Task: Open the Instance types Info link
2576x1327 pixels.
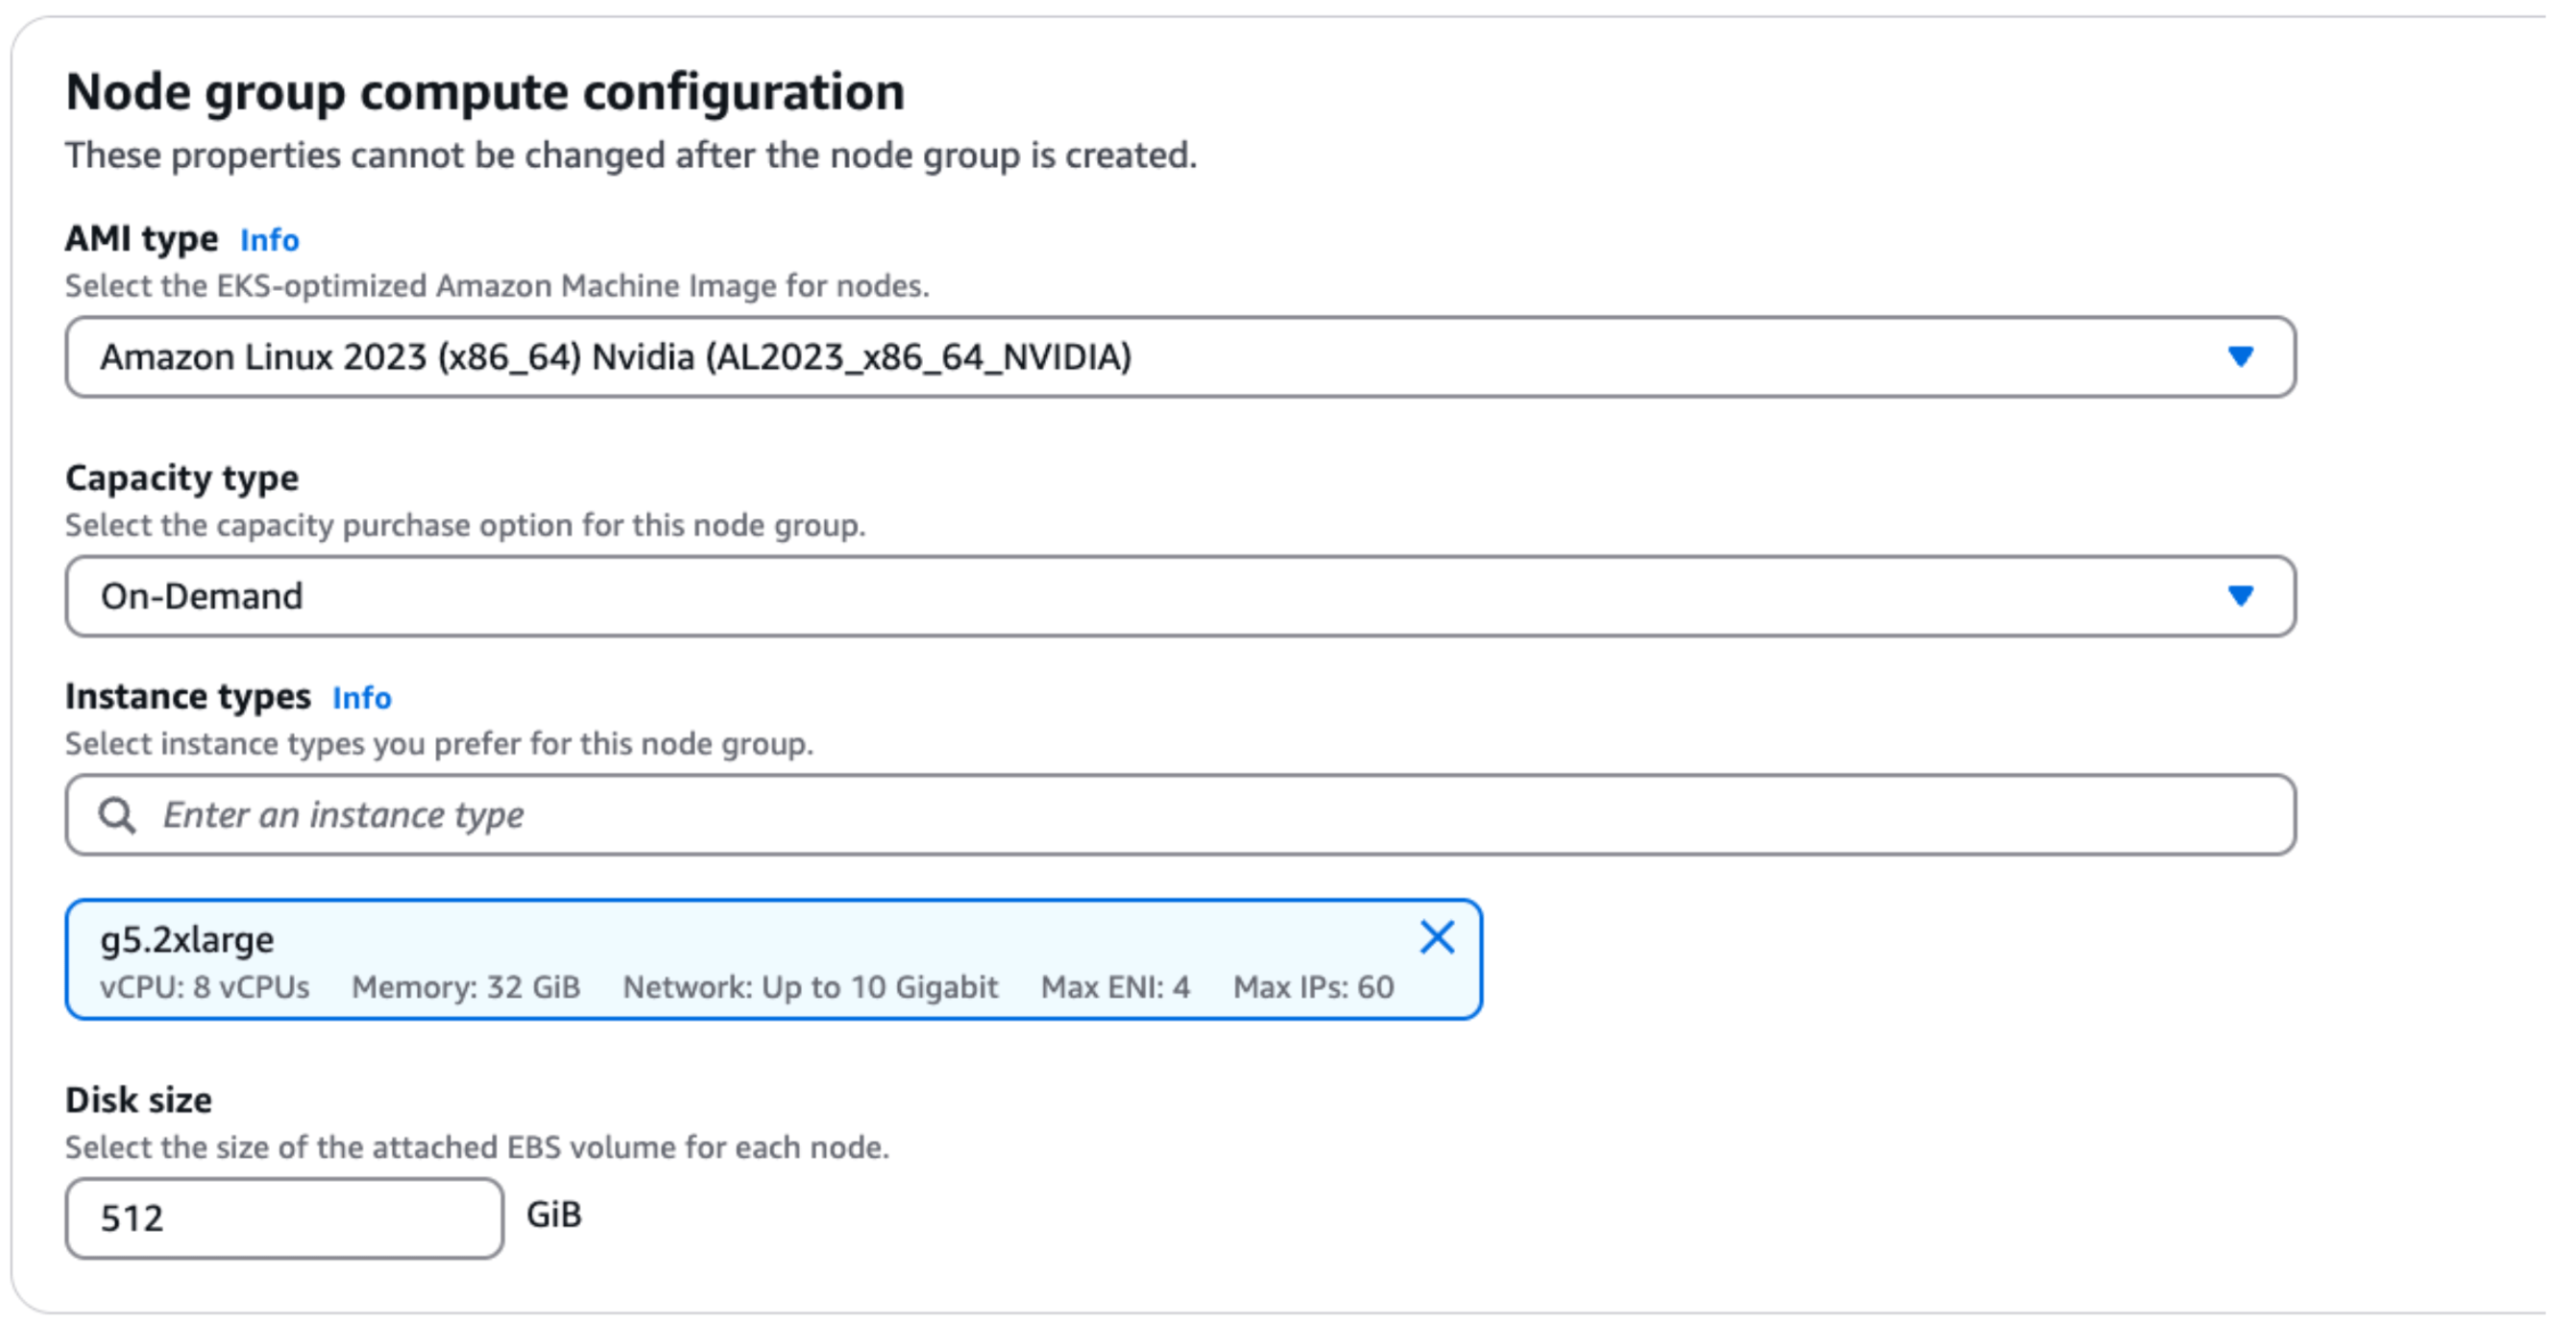Action: pos(361,697)
